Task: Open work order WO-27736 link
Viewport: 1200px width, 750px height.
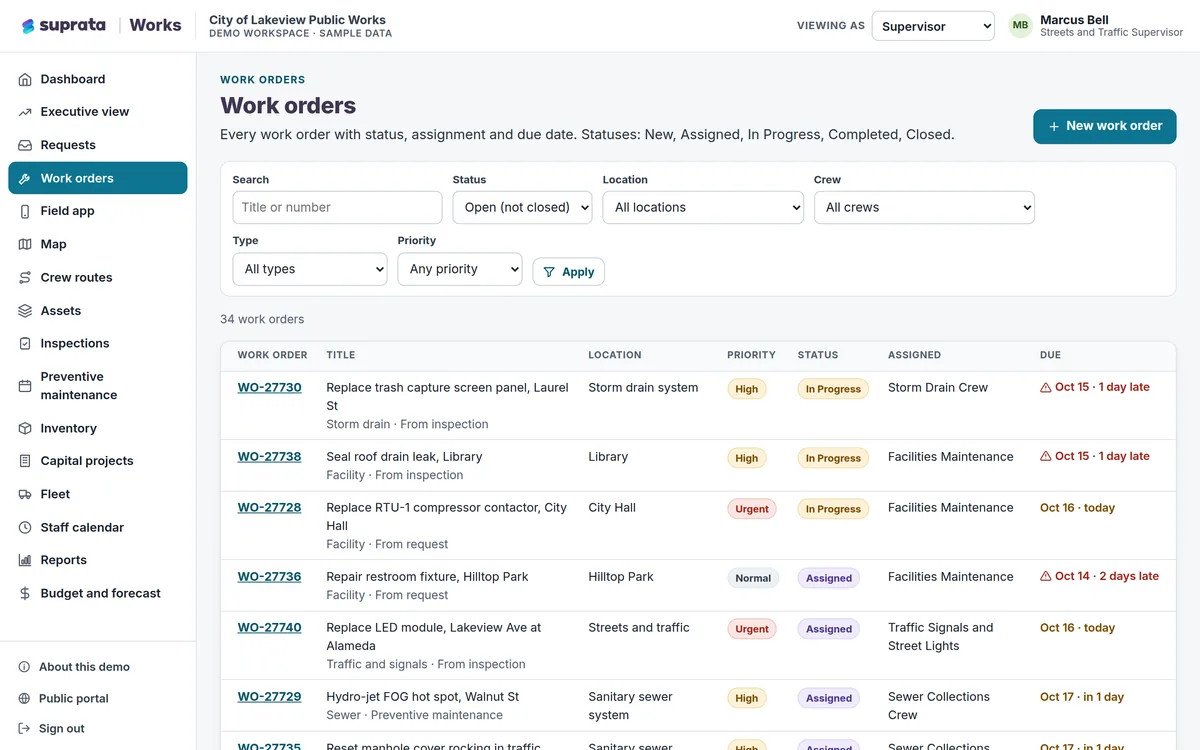Action: point(269,577)
